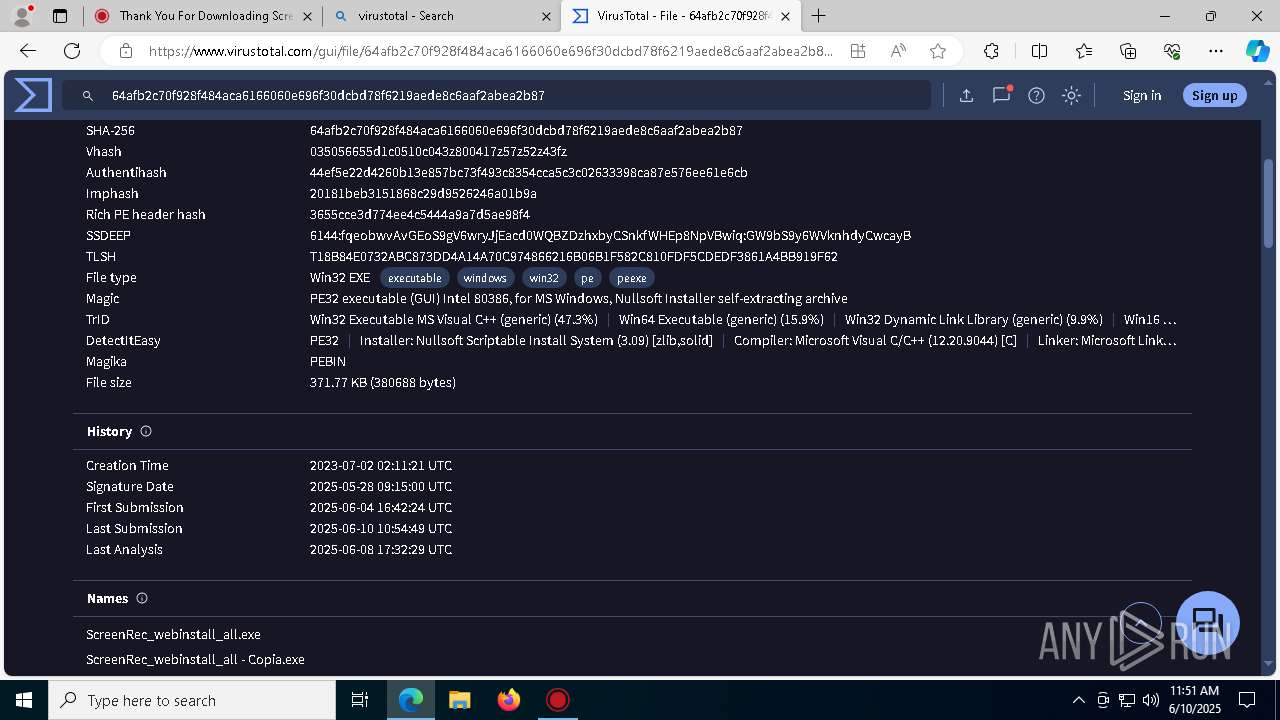Open the help question mark icon
Viewport: 1280px width, 720px height.
1036,95
